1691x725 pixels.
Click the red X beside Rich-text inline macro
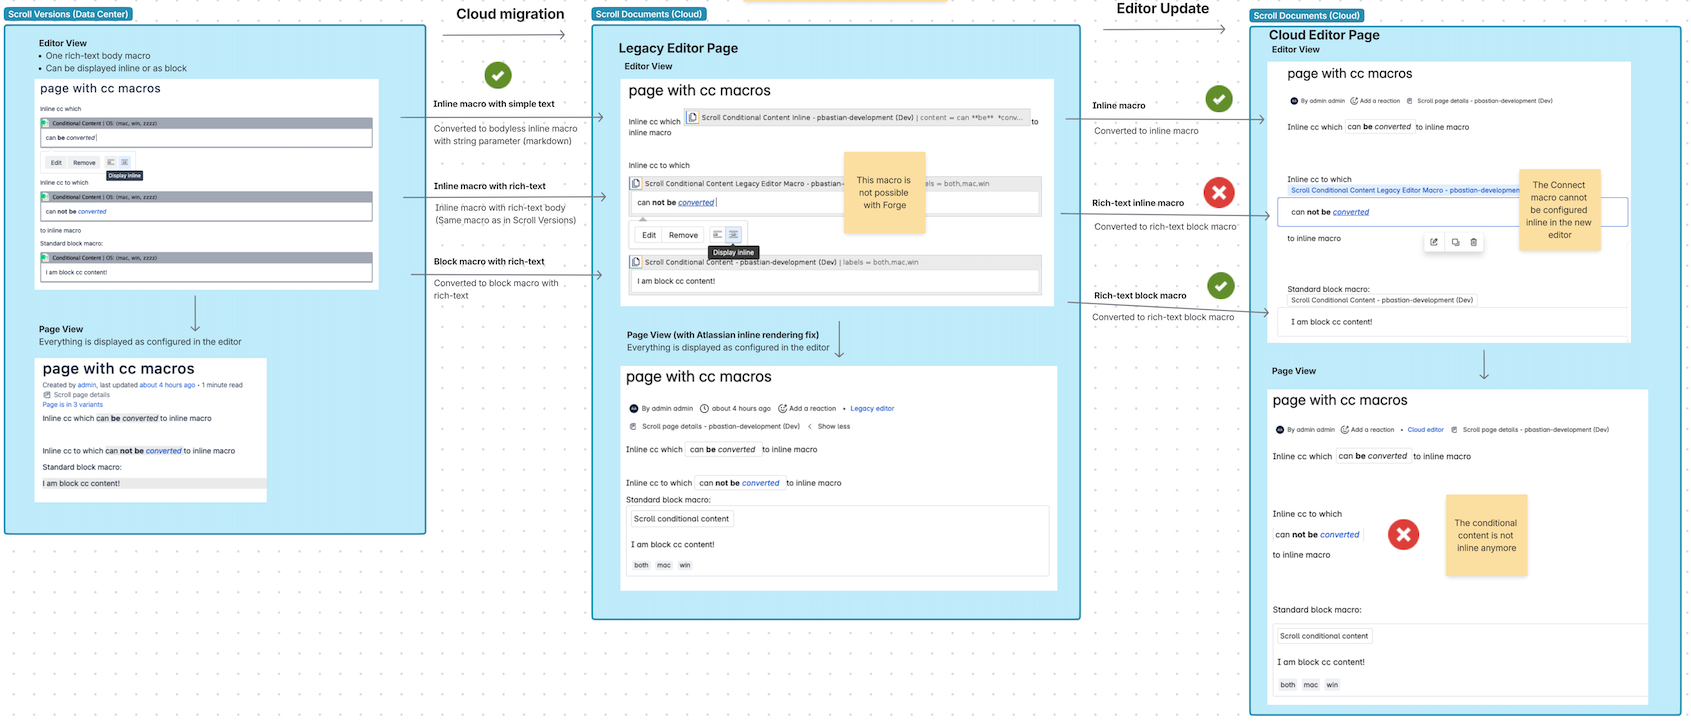click(x=1218, y=192)
